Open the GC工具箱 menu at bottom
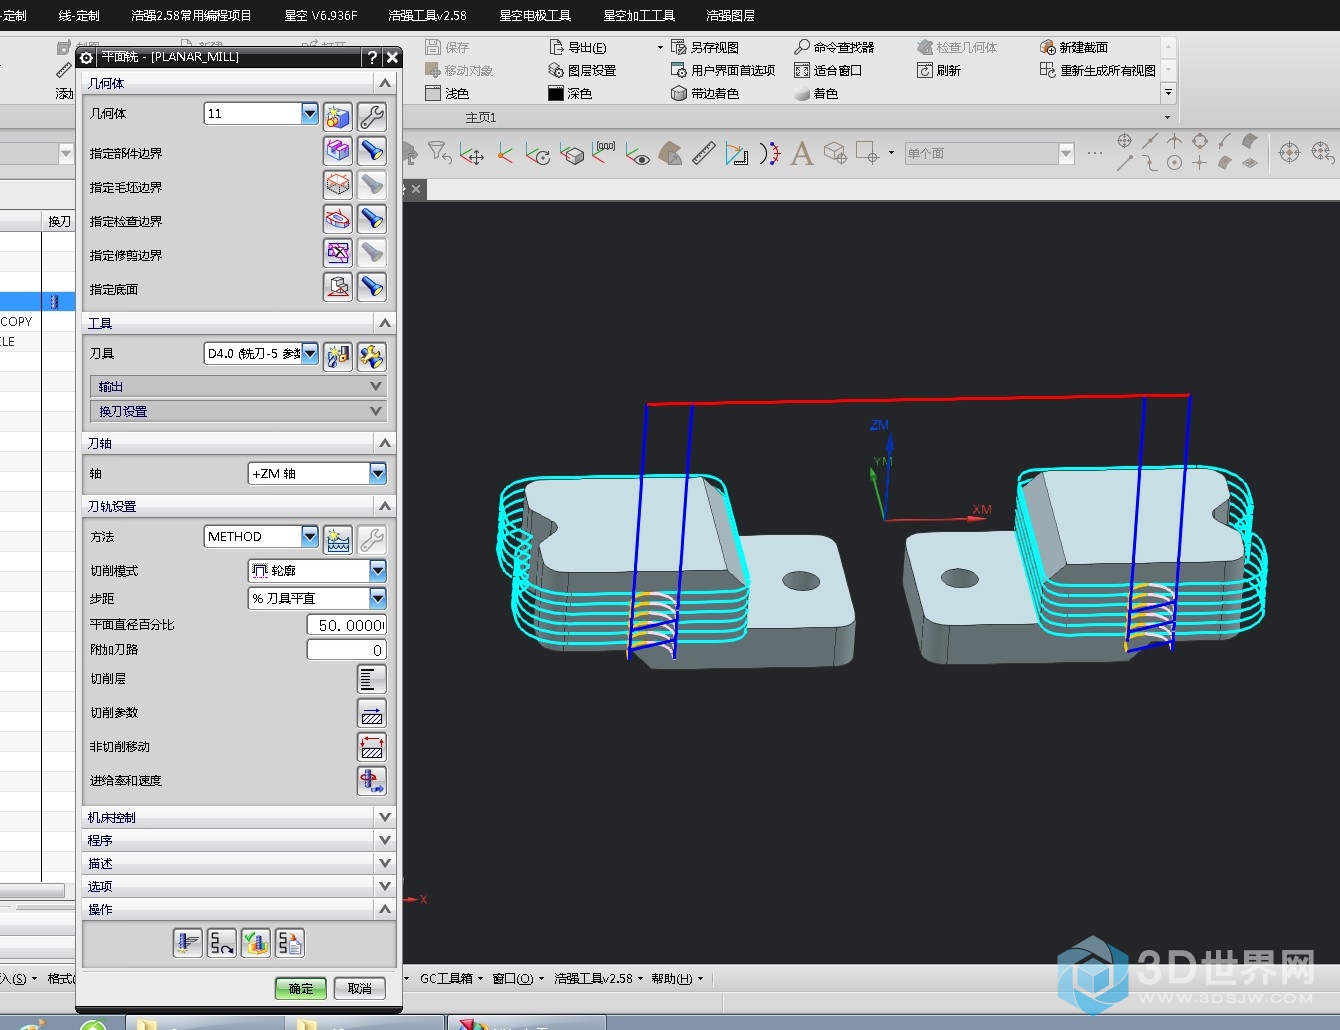The height and width of the screenshot is (1030, 1340). tap(450, 978)
